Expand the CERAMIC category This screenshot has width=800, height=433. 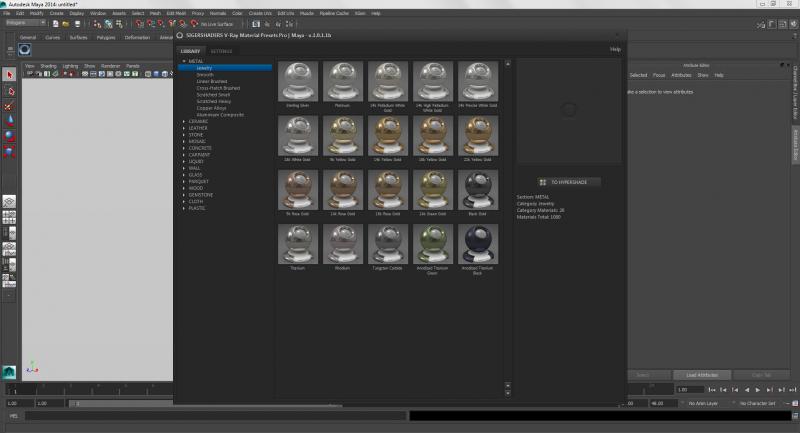click(x=183, y=121)
